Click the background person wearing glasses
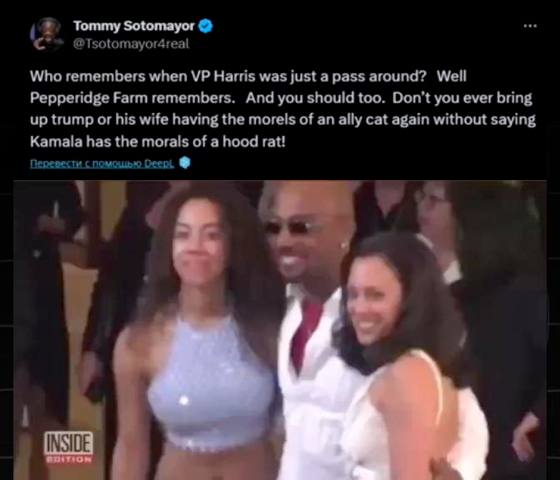Screen dimensions: 560x480 434,221
